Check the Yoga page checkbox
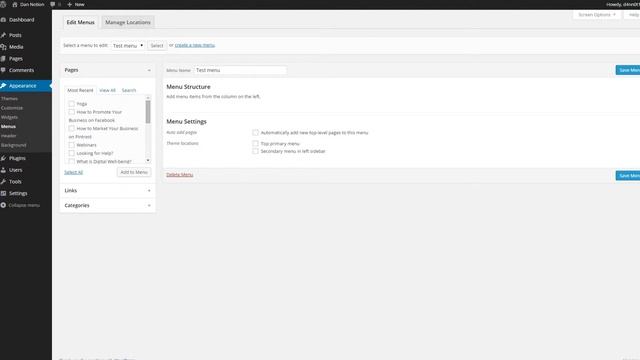Screen dimensions: 640x360 (71, 104)
